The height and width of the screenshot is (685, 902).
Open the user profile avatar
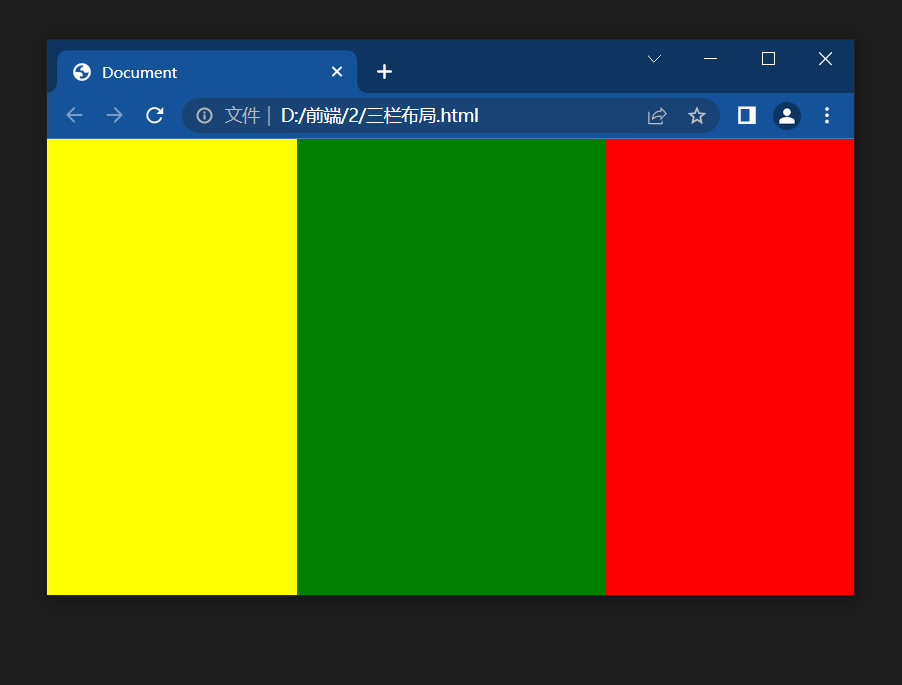[786, 116]
